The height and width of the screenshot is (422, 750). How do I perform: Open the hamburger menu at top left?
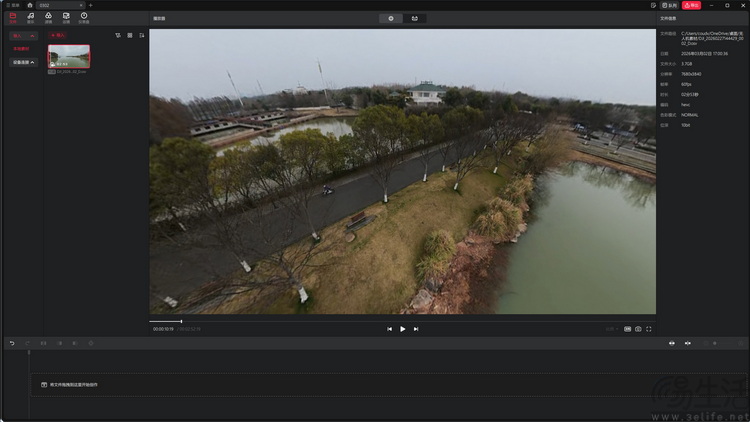[13, 5]
